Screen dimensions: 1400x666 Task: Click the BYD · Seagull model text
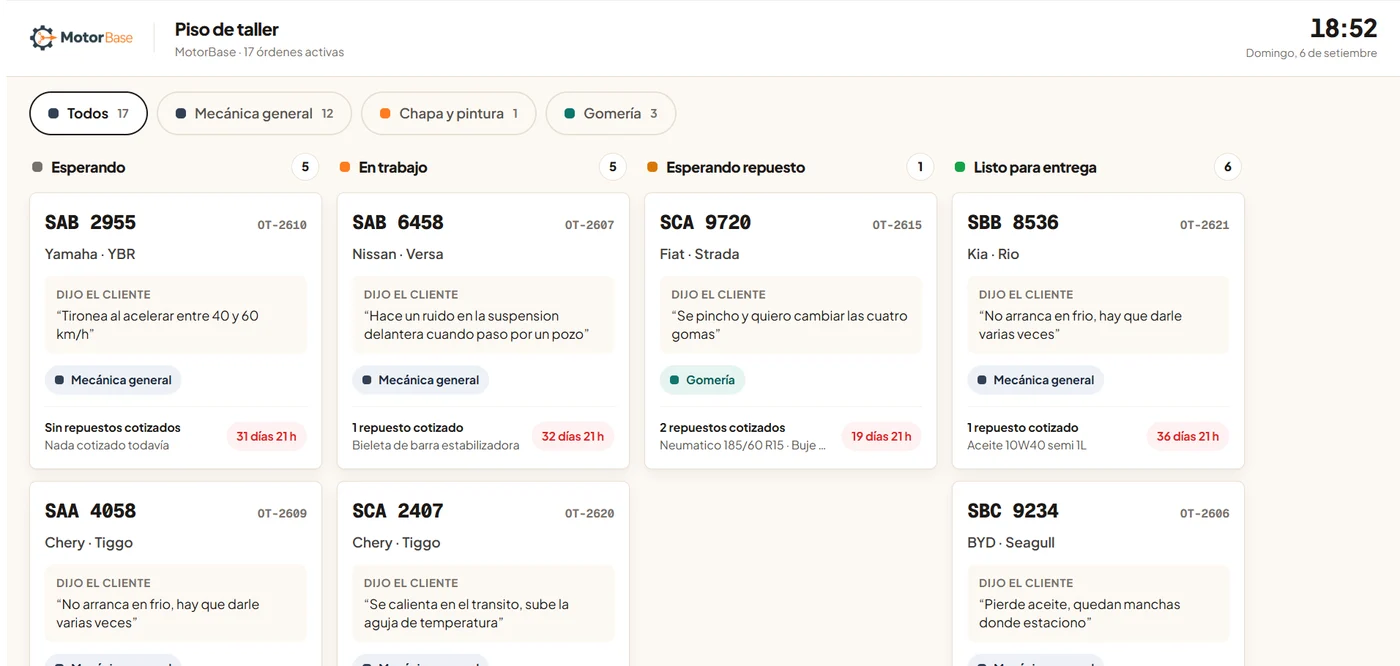coord(1011,542)
